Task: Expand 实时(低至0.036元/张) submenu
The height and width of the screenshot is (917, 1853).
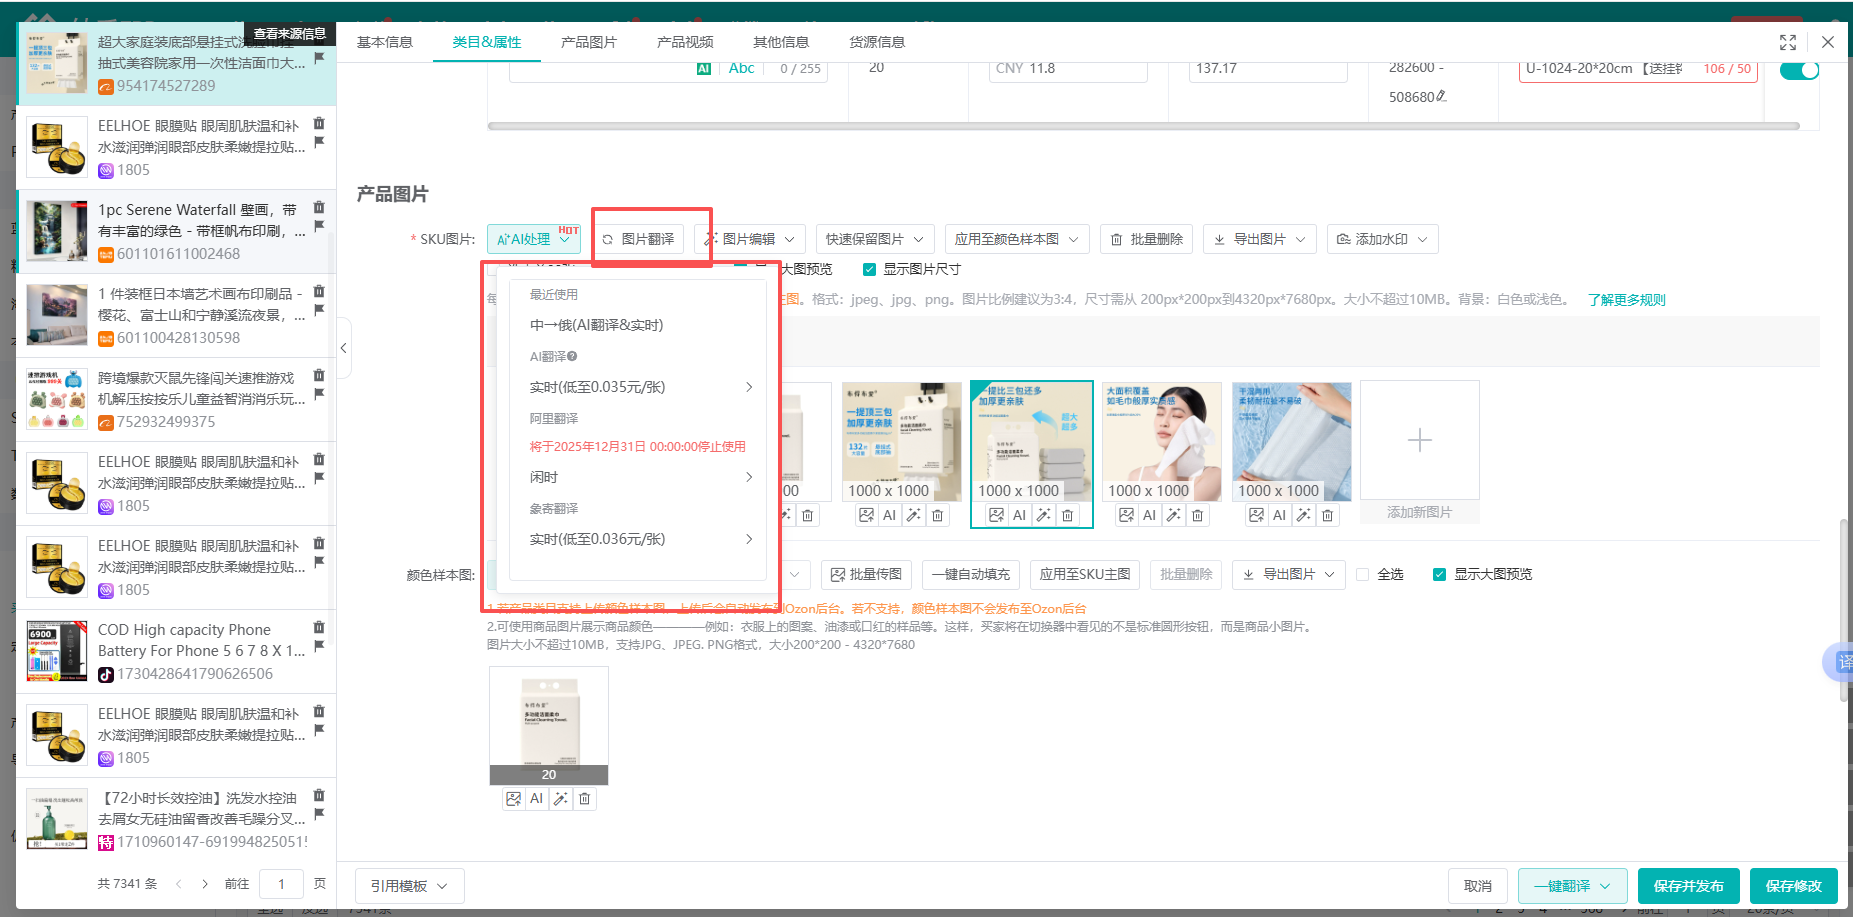Action: 638,539
